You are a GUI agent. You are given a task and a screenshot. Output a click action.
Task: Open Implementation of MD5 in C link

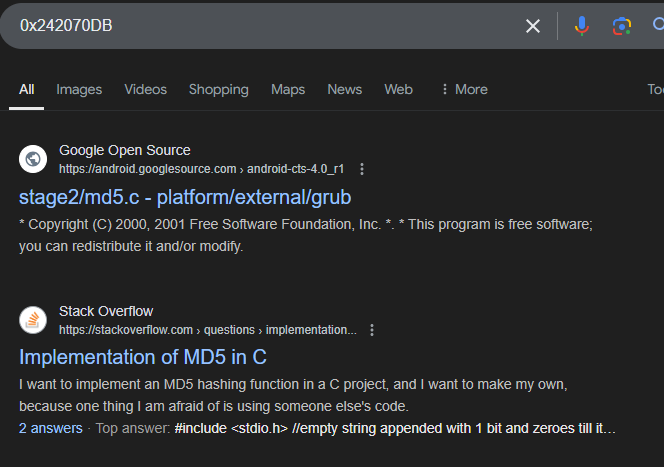click(x=143, y=357)
